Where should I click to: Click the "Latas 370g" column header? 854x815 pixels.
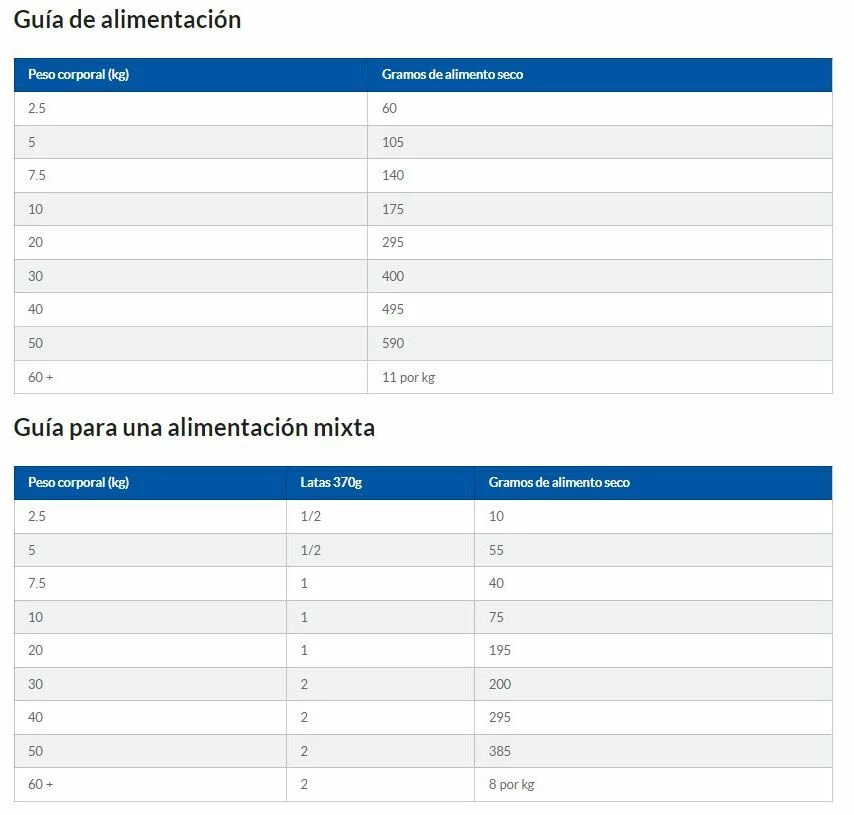pos(331,483)
